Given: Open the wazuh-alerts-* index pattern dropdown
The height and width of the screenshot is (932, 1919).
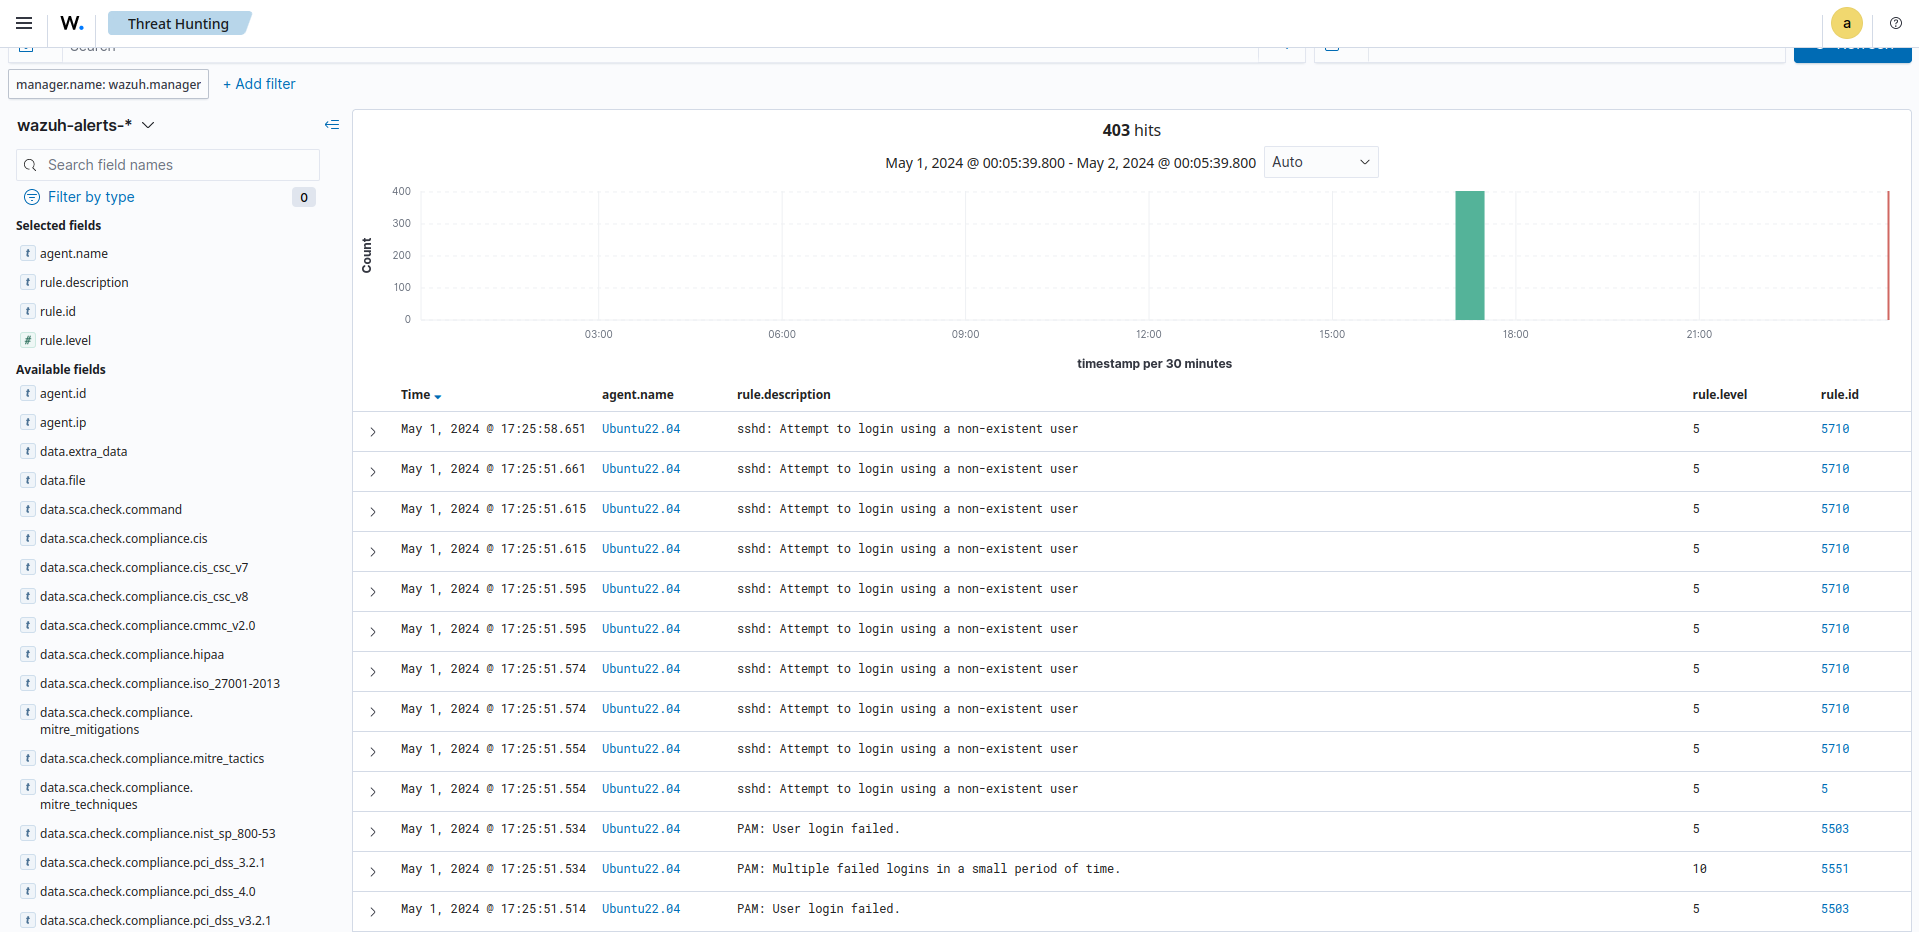Looking at the screenshot, I should (x=148, y=125).
